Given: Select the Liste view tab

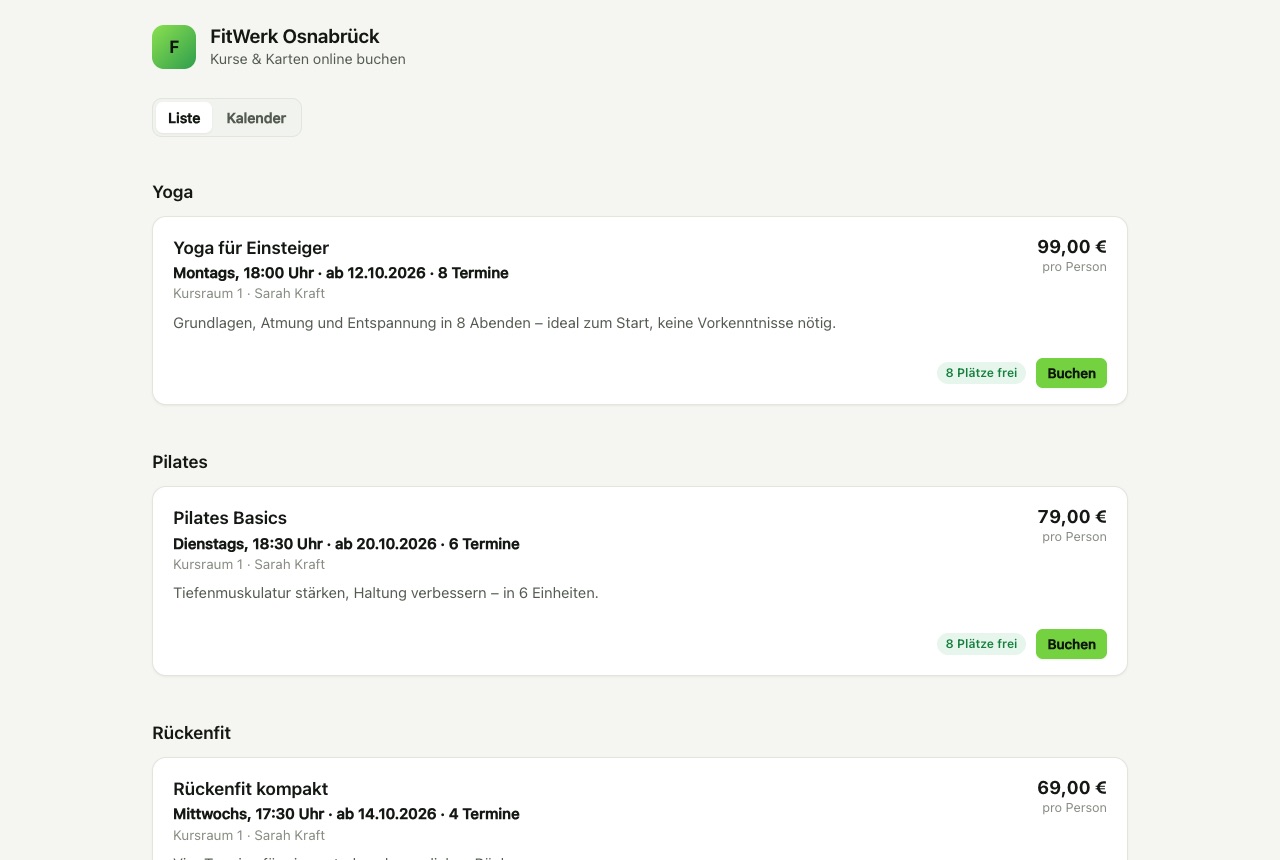Looking at the screenshot, I should tap(184, 118).
